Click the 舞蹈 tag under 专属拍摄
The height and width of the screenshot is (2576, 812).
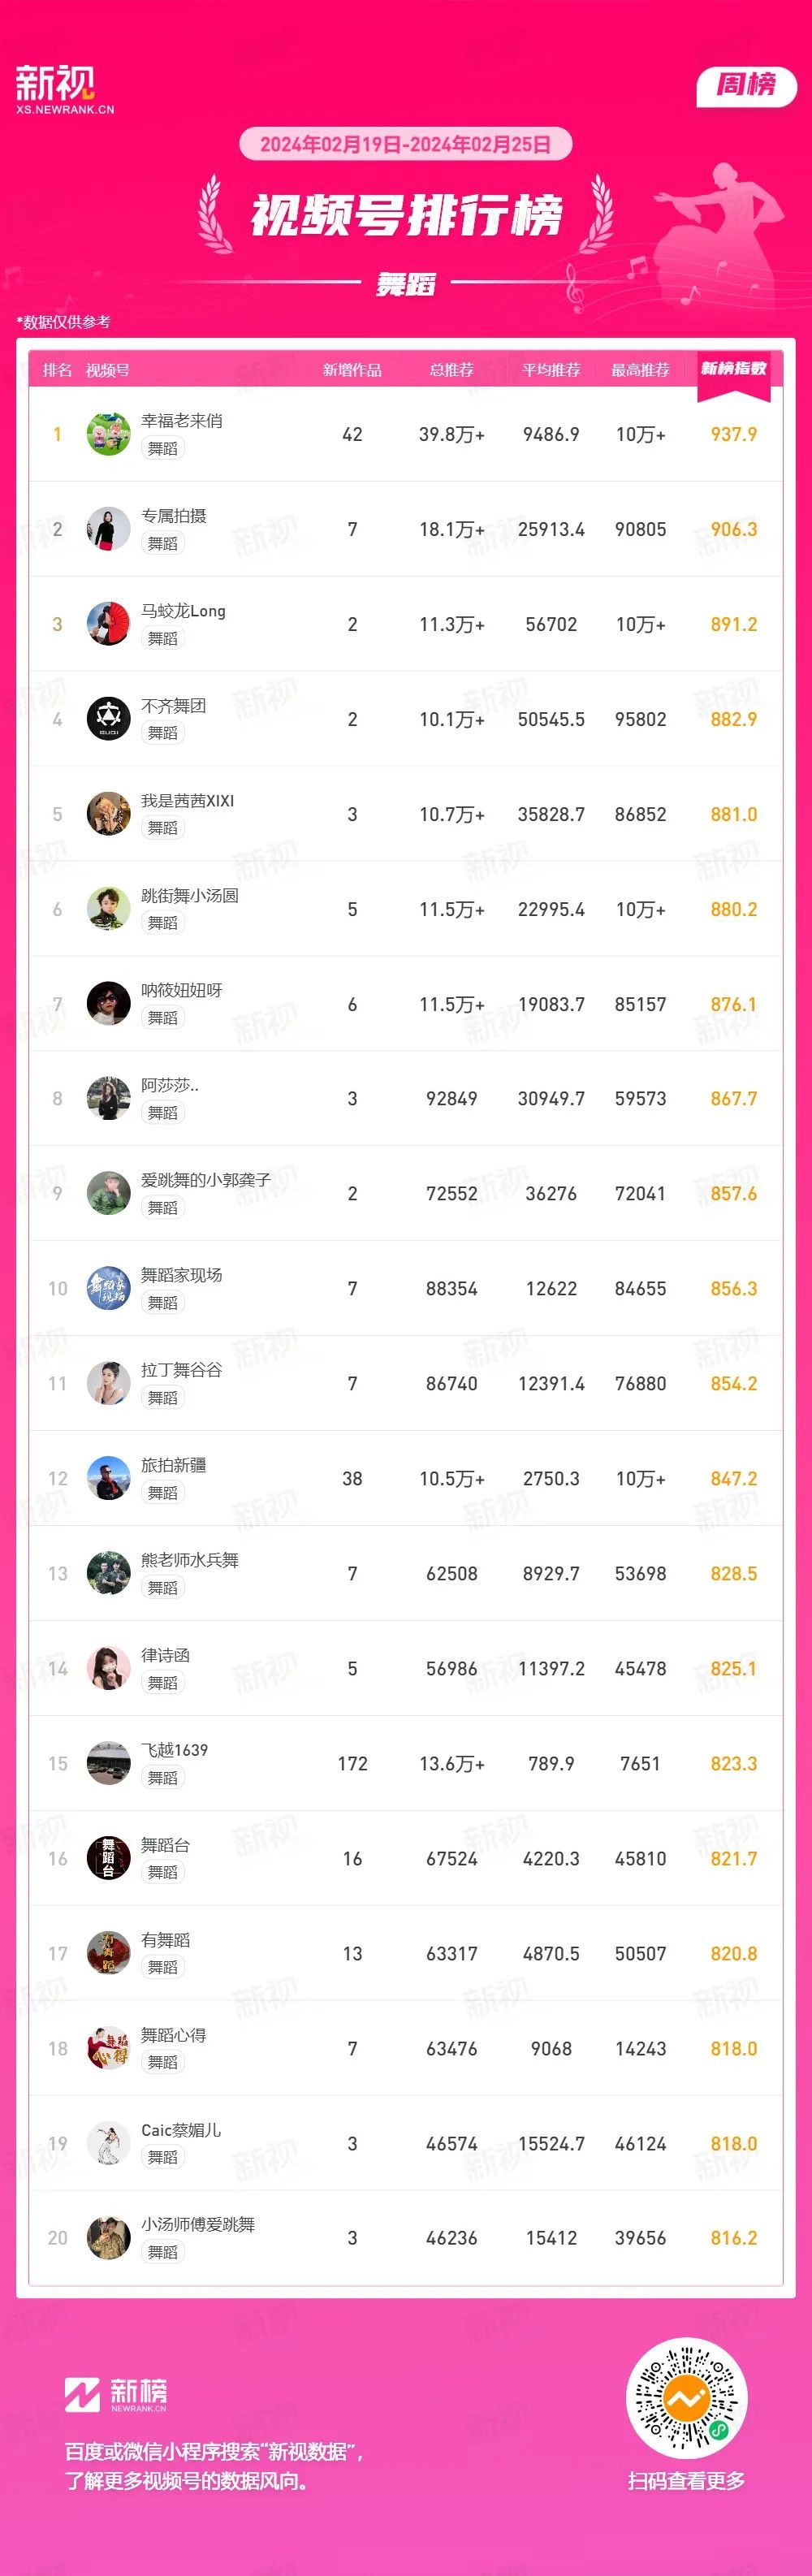[163, 543]
